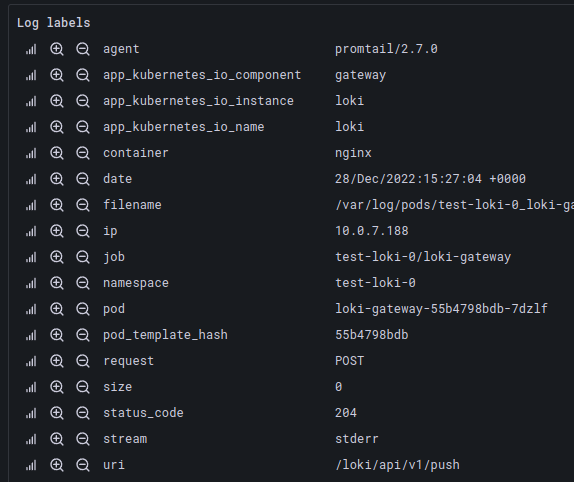The image size is (574, 482).
Task: Show stats for ip label
Action: 31,231
